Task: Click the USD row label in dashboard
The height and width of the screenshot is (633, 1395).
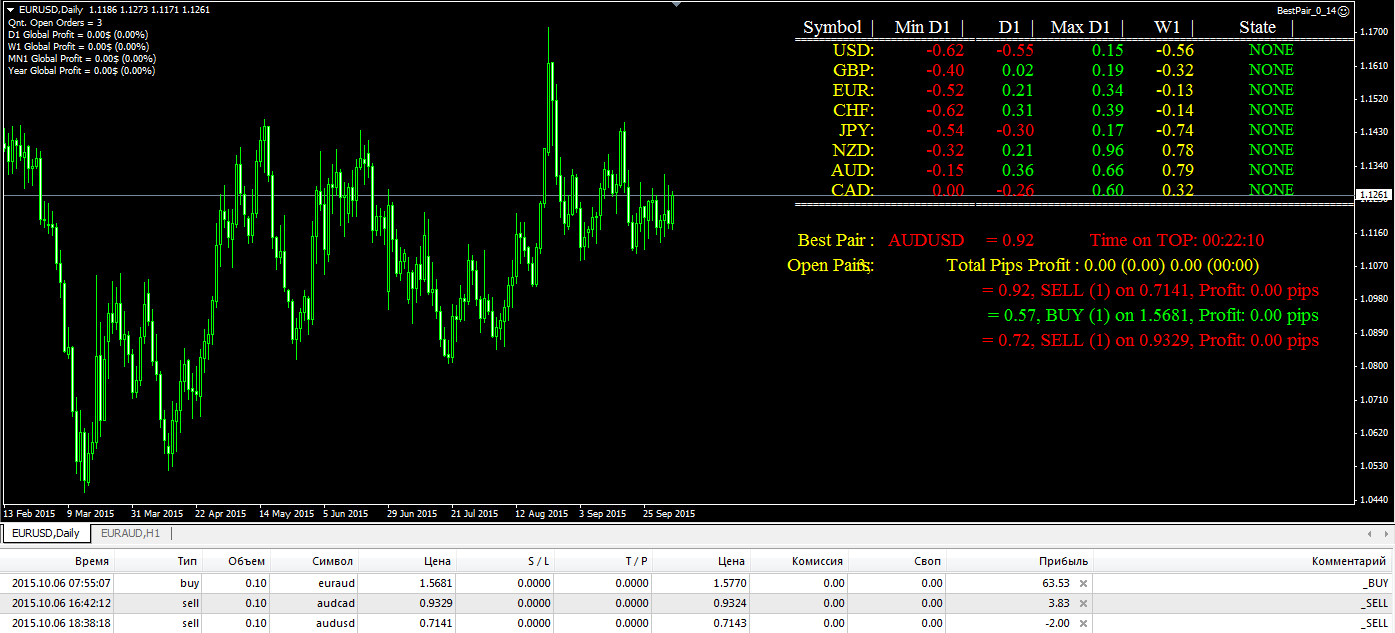Action: (x=853, y=50)
